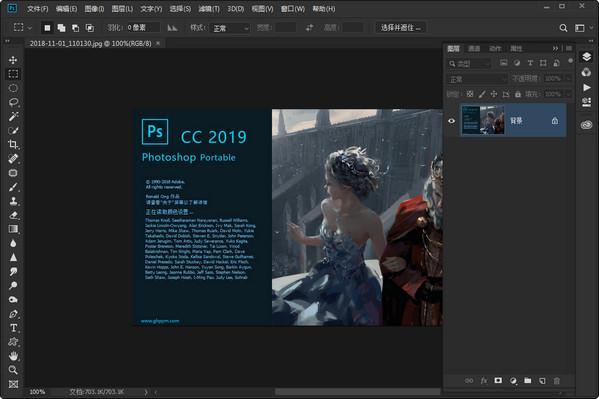Select the Gradient tool
This screenshot has width=599, height=399.
click(13, 229)
